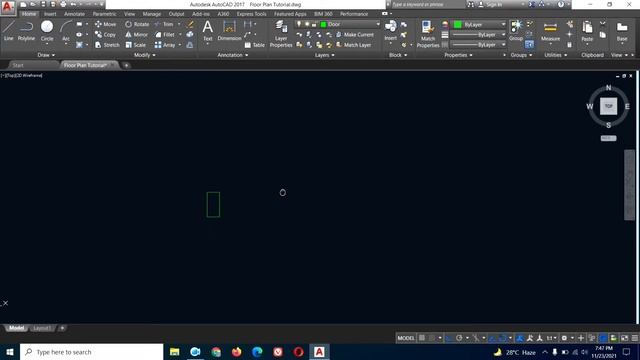Click the Rotate command
Viewport: 640px width, 360px height.
(137, 24)
